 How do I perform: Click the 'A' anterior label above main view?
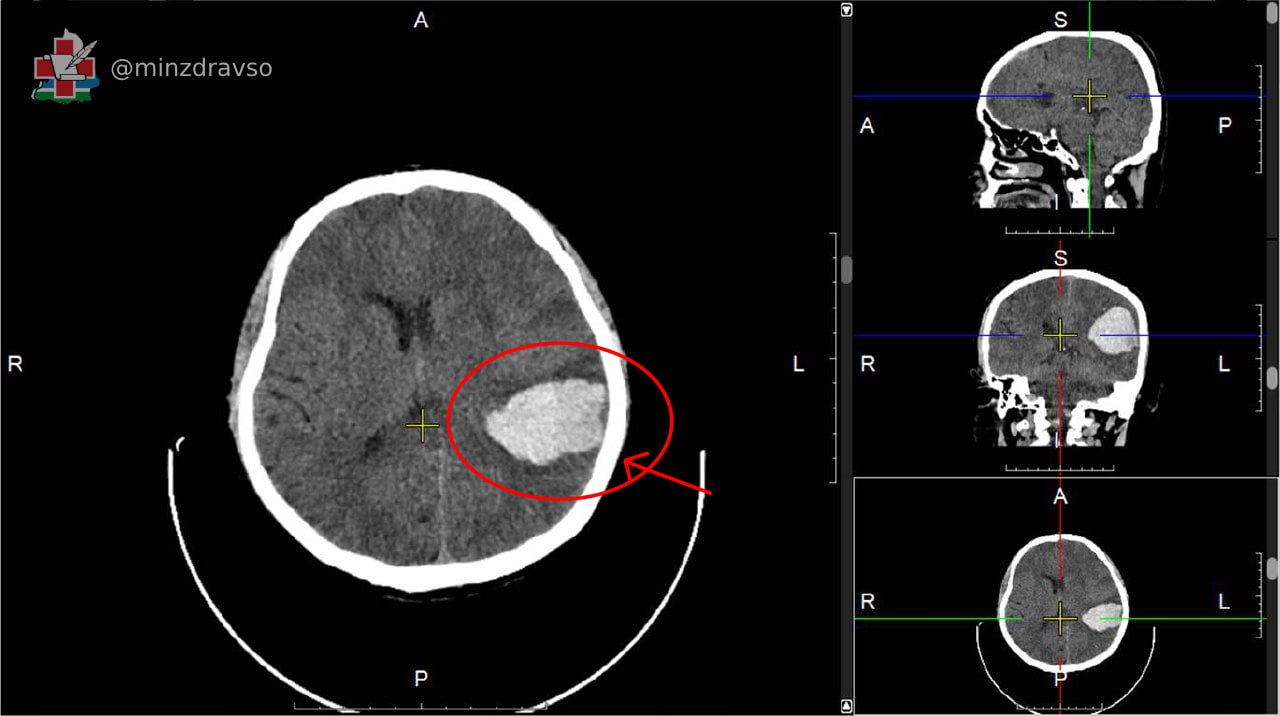421,21
